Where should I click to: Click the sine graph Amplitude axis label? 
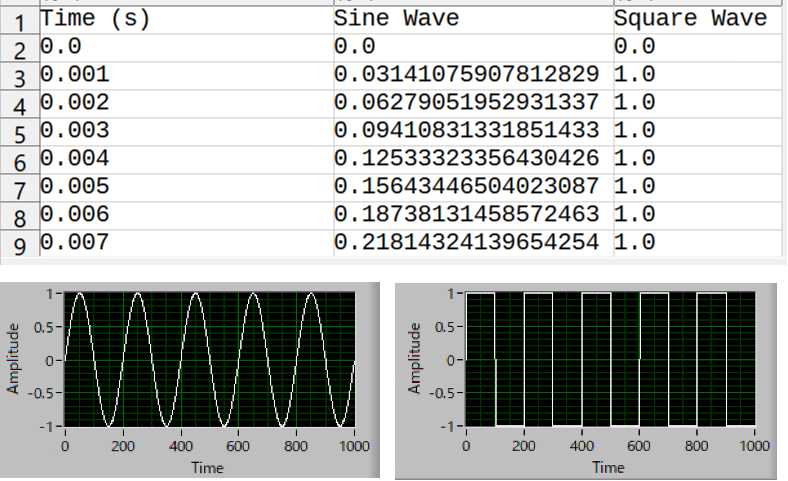13,359
